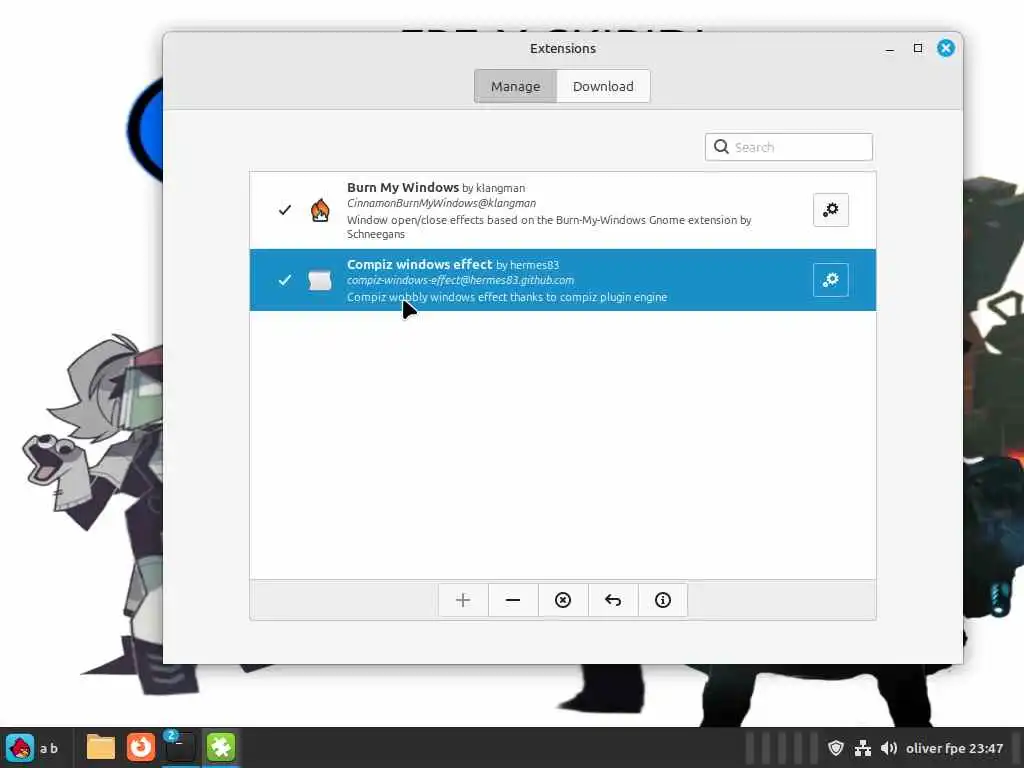Switch to the Manage tab

tap(515, 86)
